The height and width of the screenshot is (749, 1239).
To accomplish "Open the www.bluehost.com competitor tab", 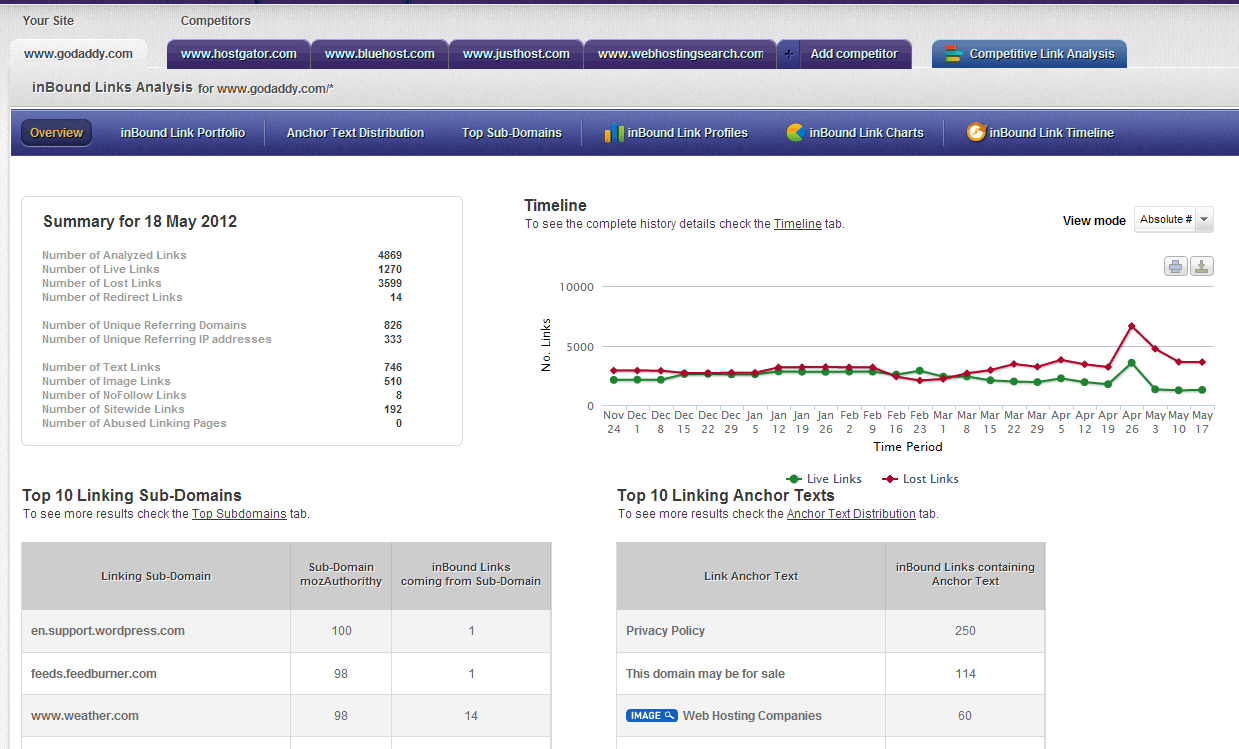I will point(380,54).
